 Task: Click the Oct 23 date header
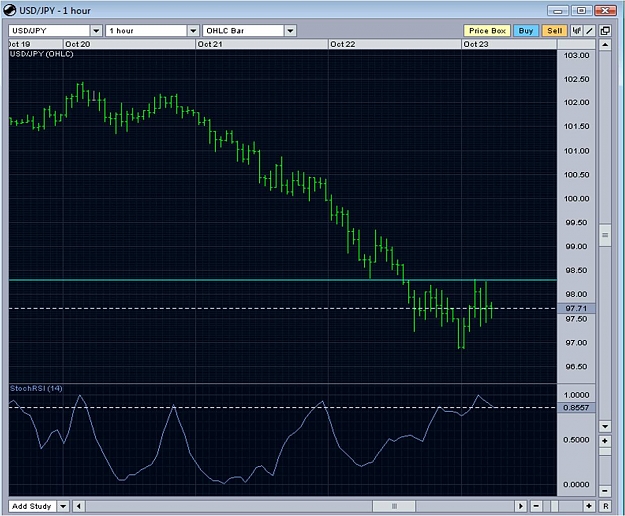(476, 44)
